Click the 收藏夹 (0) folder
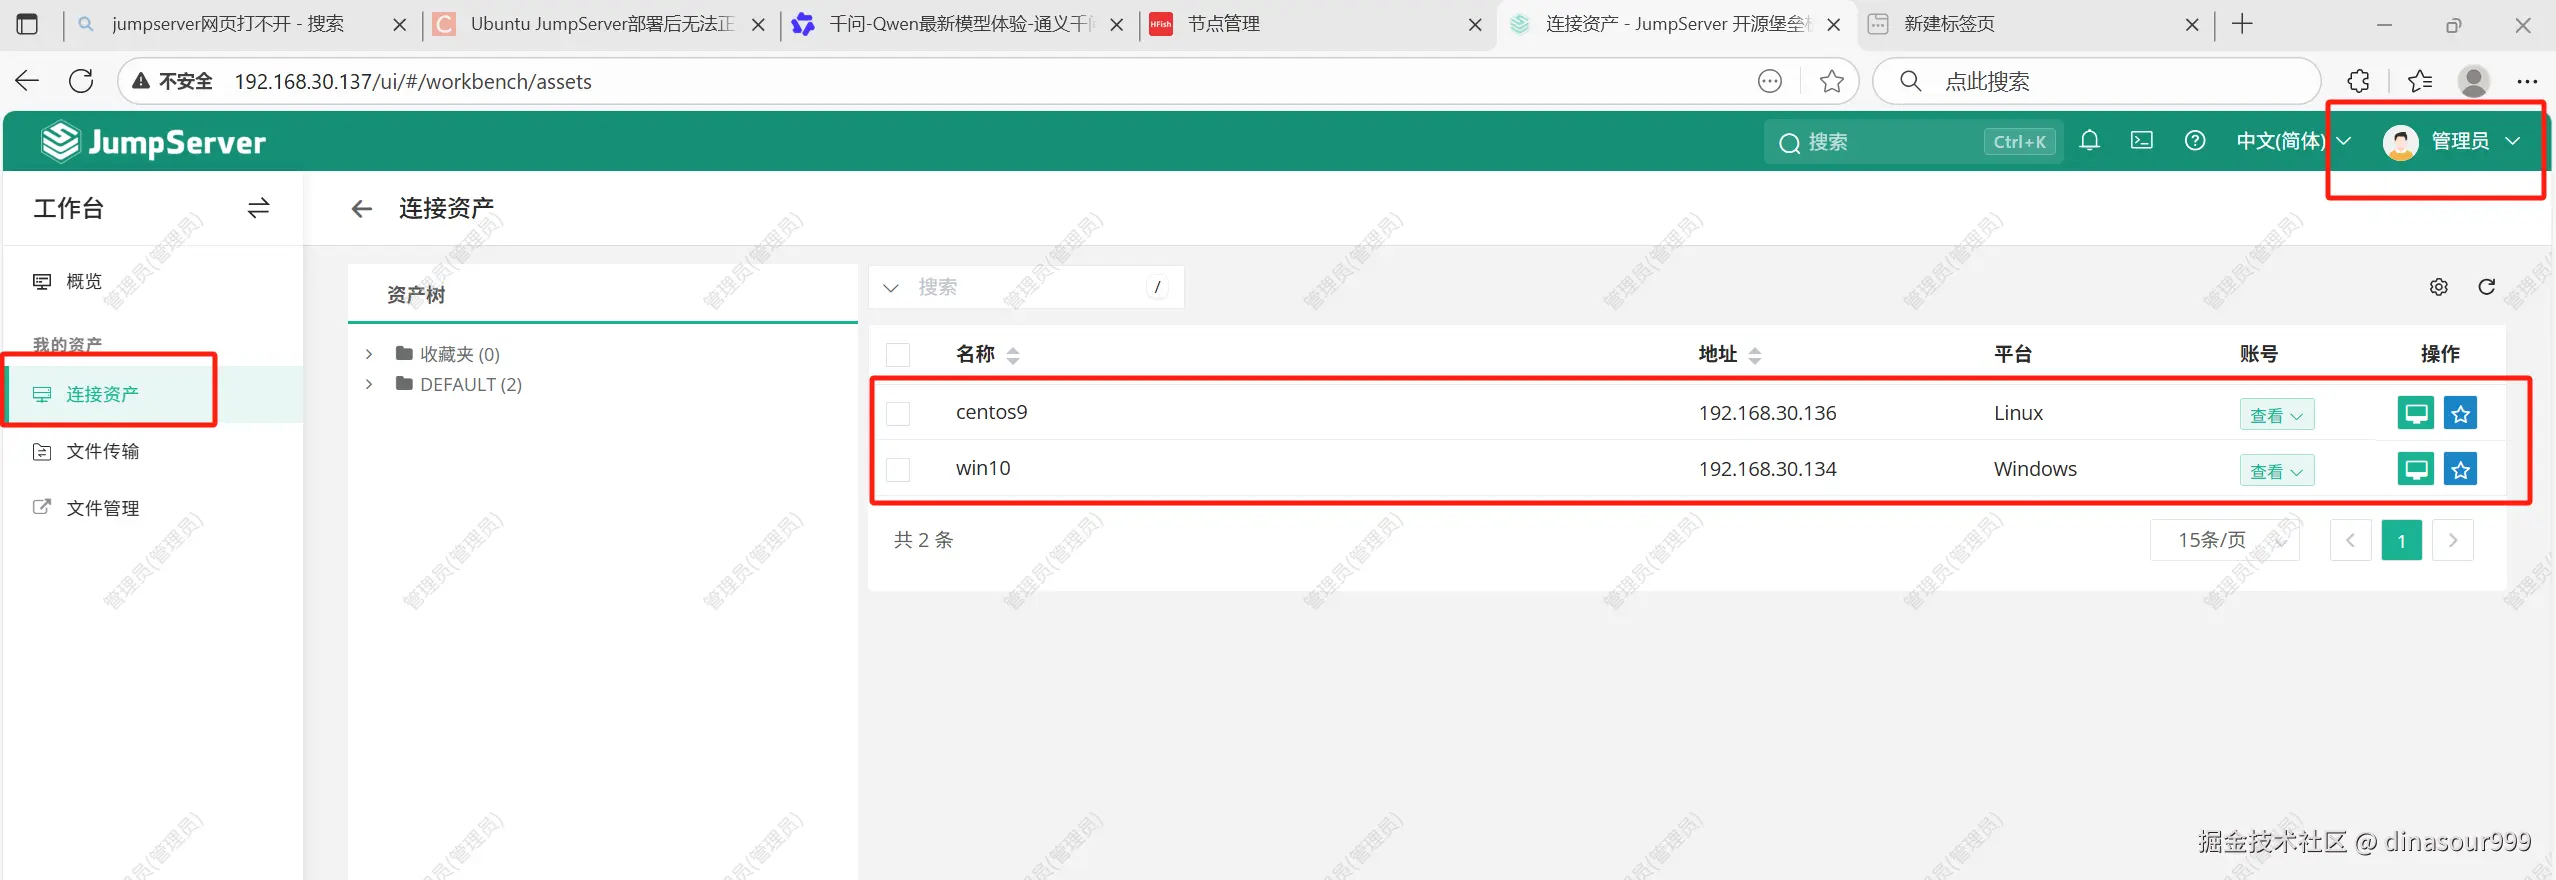Image resolution: width=2556 pixels, height=880 pixels. pos(448,354)
